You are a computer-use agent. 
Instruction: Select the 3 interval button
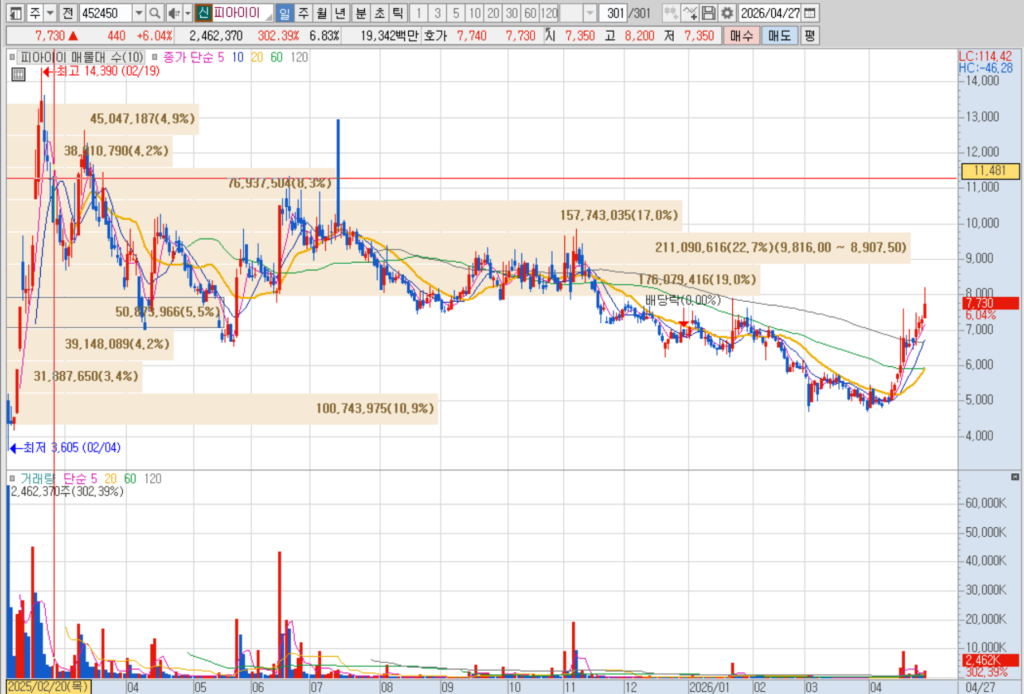[x=437, y=12]
